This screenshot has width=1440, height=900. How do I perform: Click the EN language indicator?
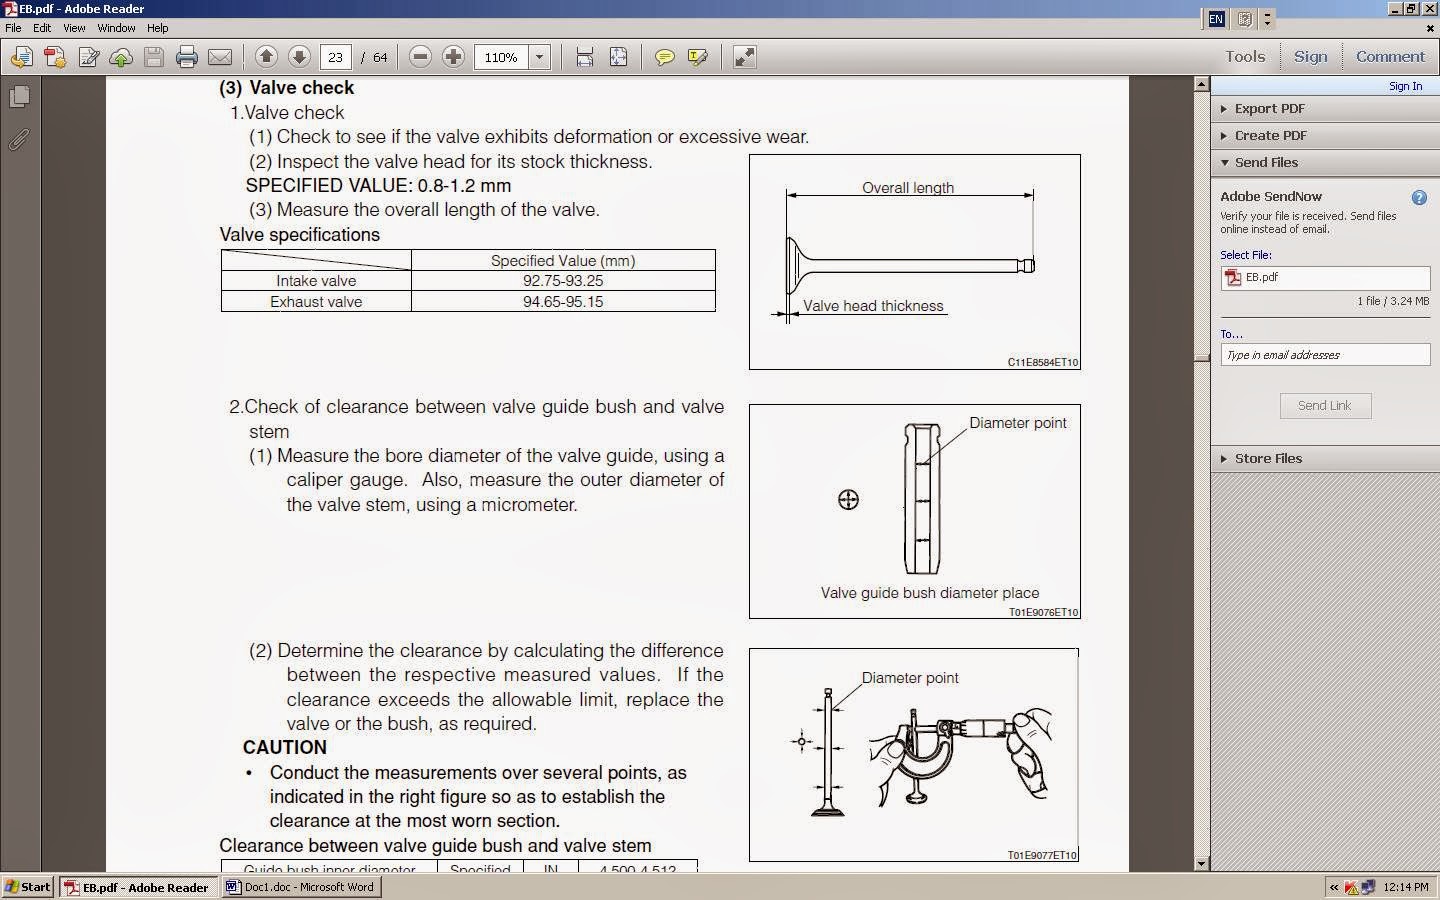point(1216,19)
